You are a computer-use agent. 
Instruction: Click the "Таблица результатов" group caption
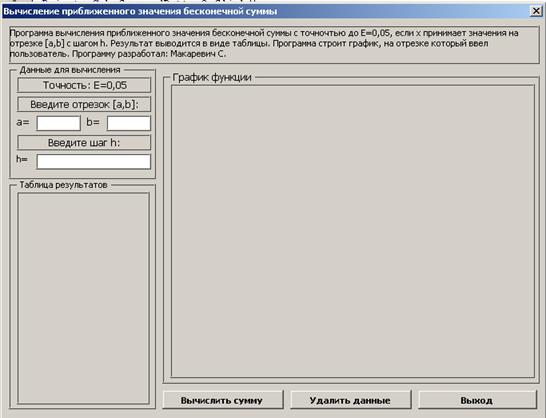pos(63,185)
